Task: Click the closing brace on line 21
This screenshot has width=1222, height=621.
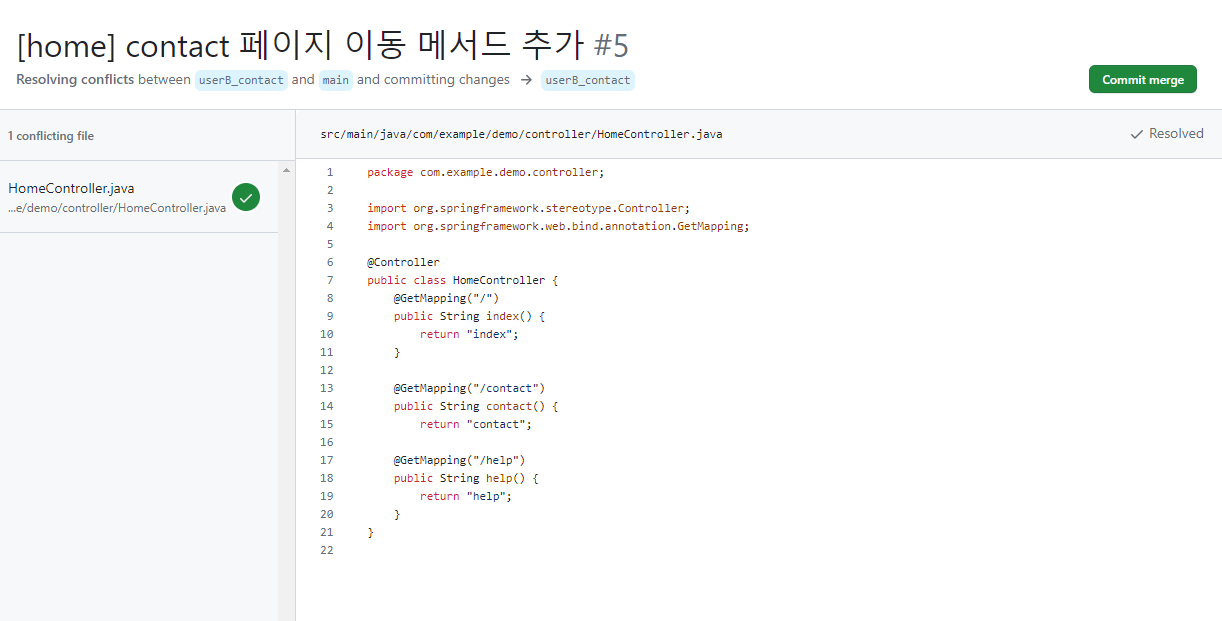Action: point(370,532)
